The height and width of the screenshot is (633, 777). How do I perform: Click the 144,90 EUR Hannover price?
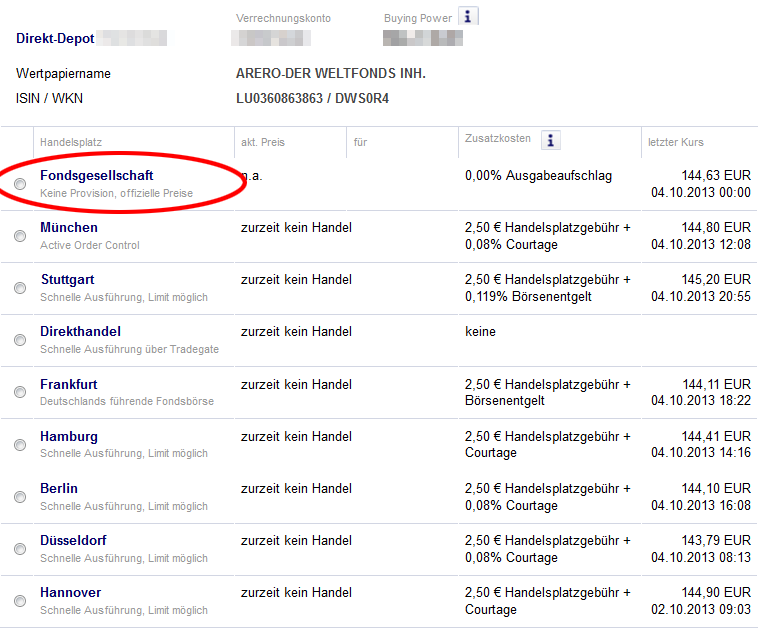[716, 593]
